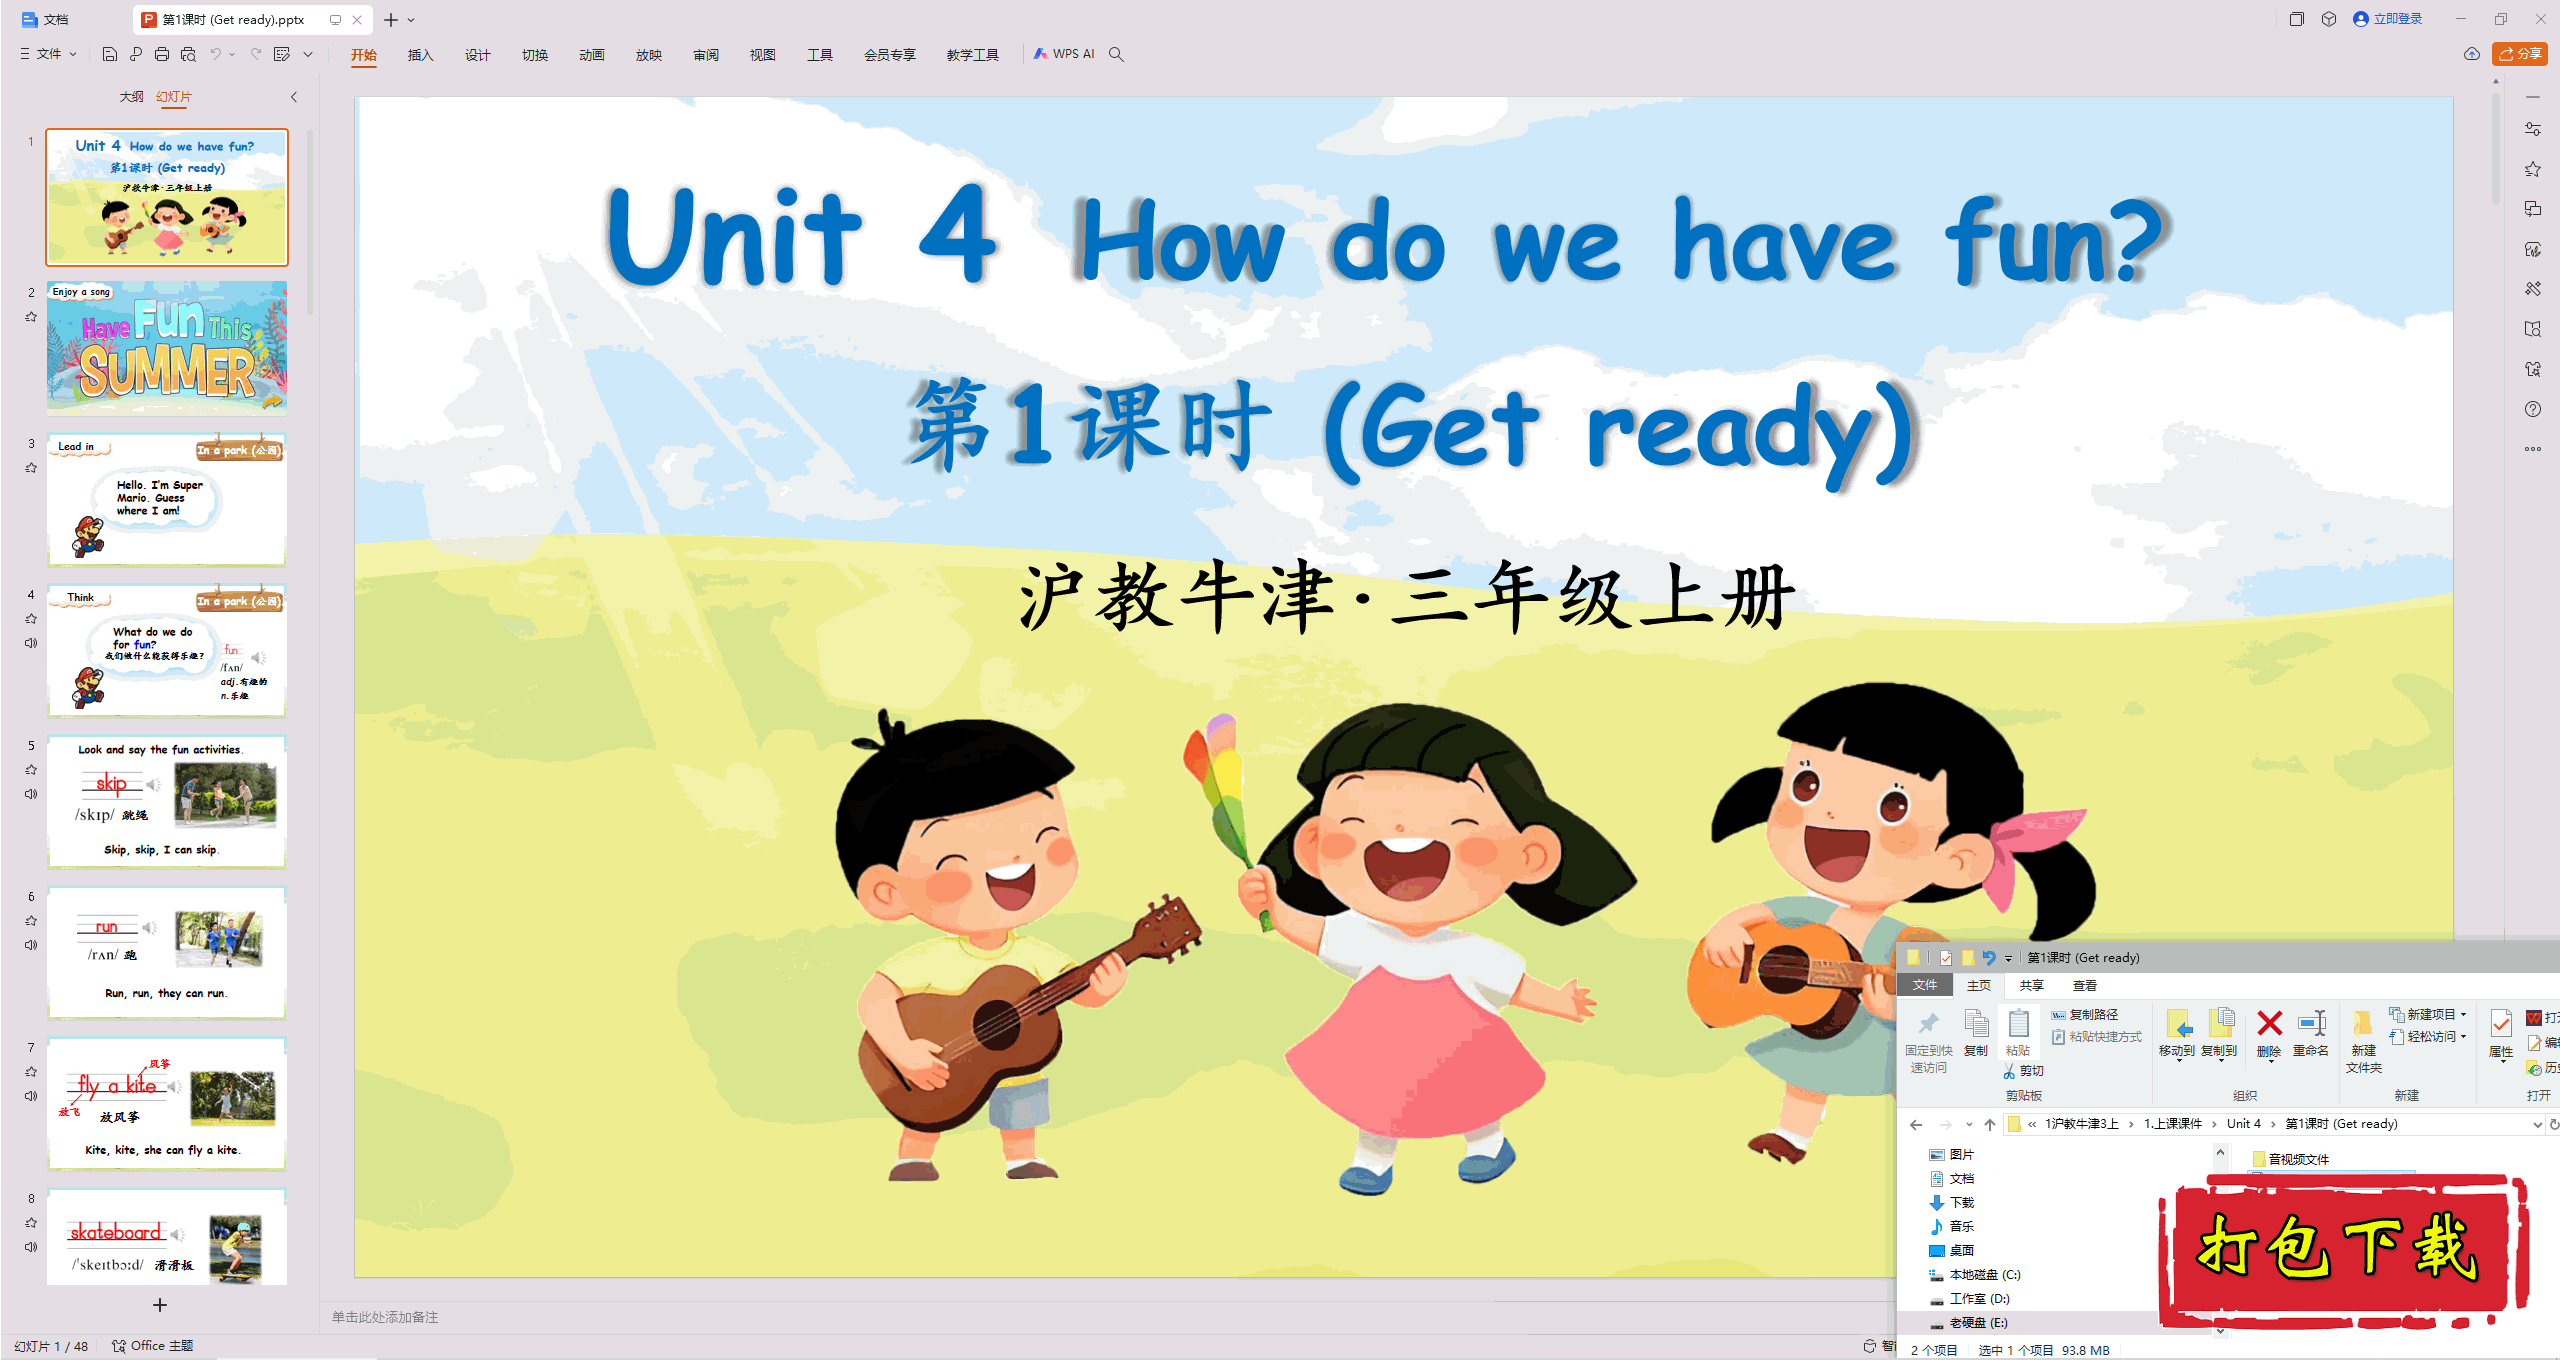Open the 插入 ribbon tab
This screenshot has height=1360, width=2560.
click(x=421, y=55)
